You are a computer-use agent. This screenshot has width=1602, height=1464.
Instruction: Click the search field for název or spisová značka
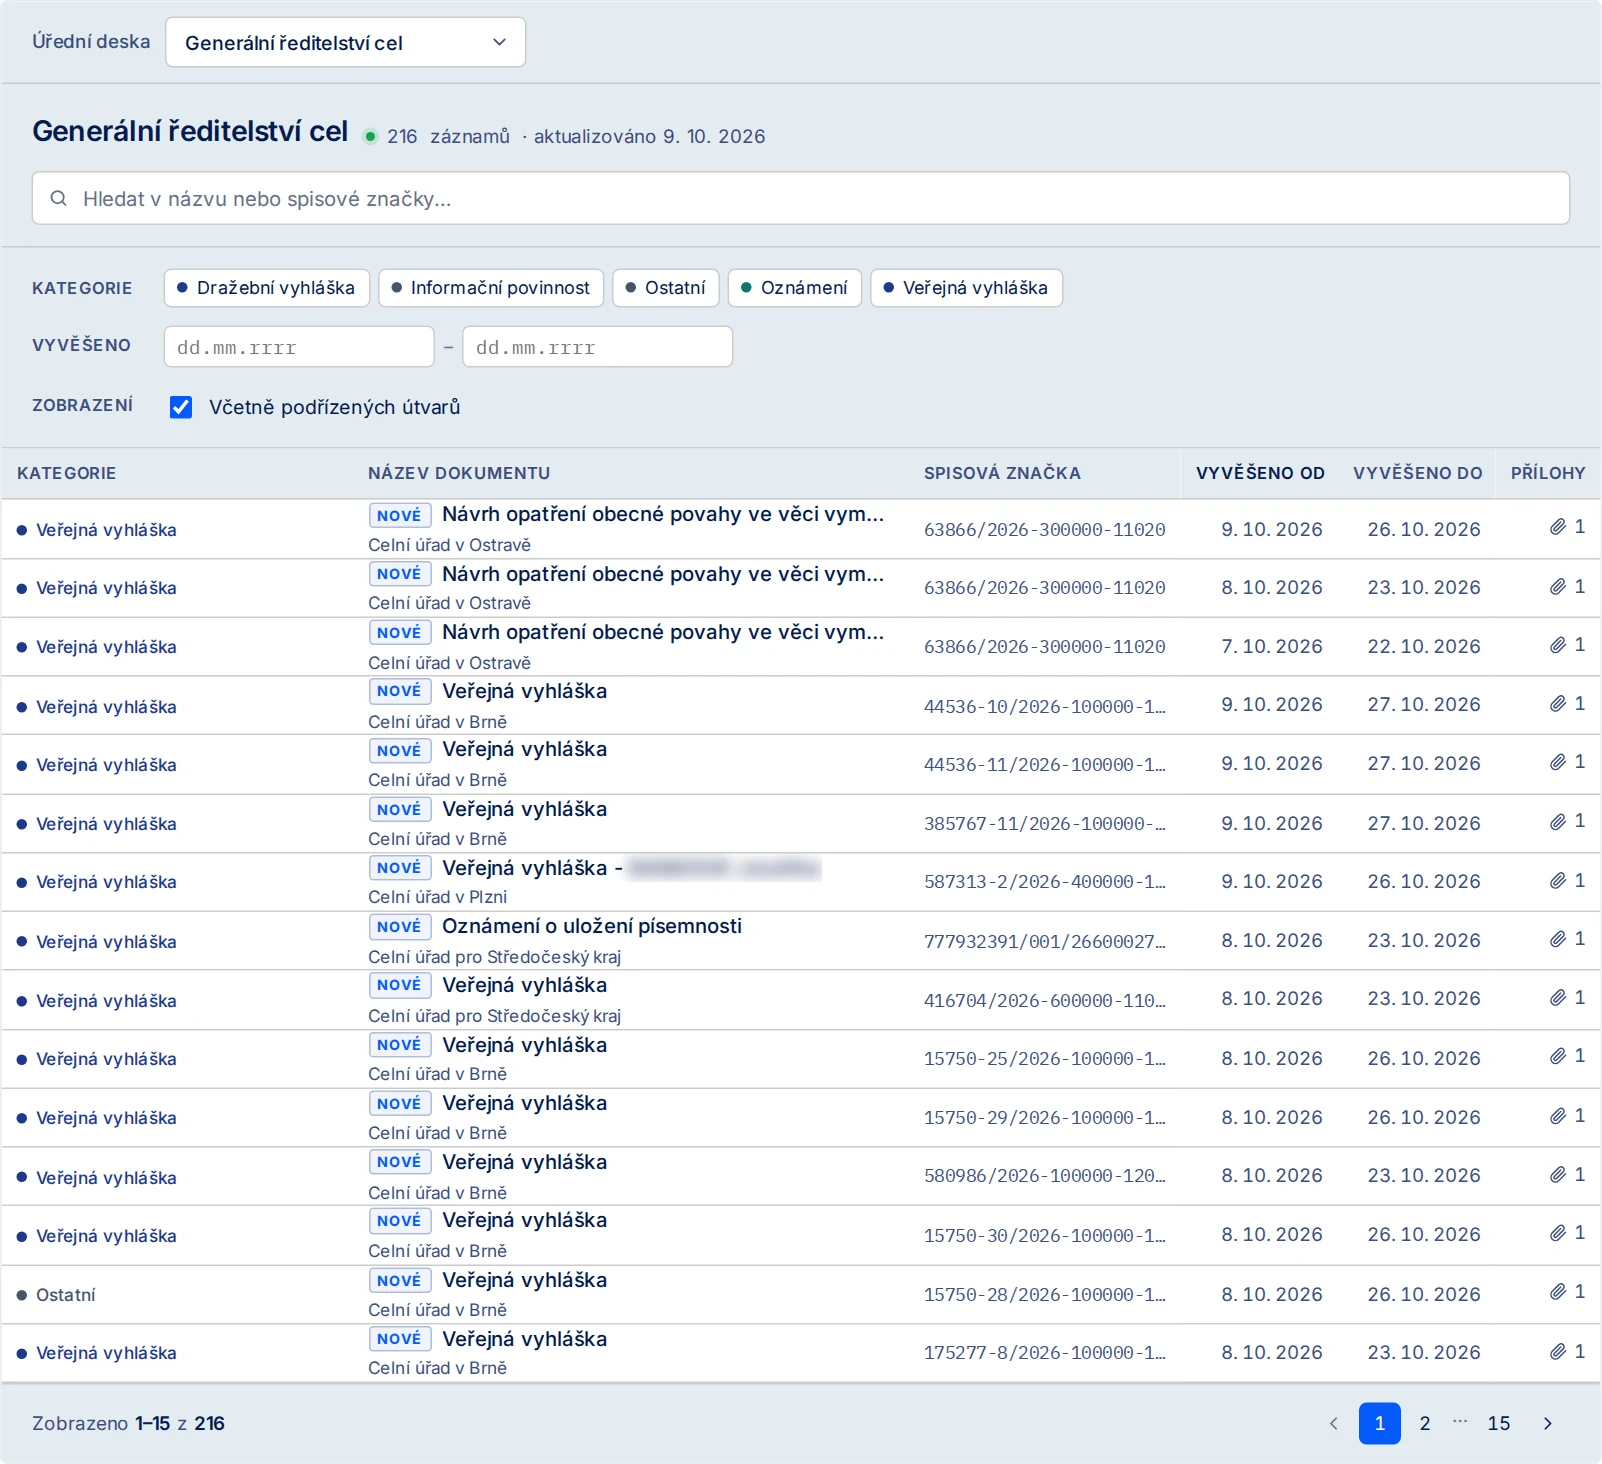tap(800, 198)
